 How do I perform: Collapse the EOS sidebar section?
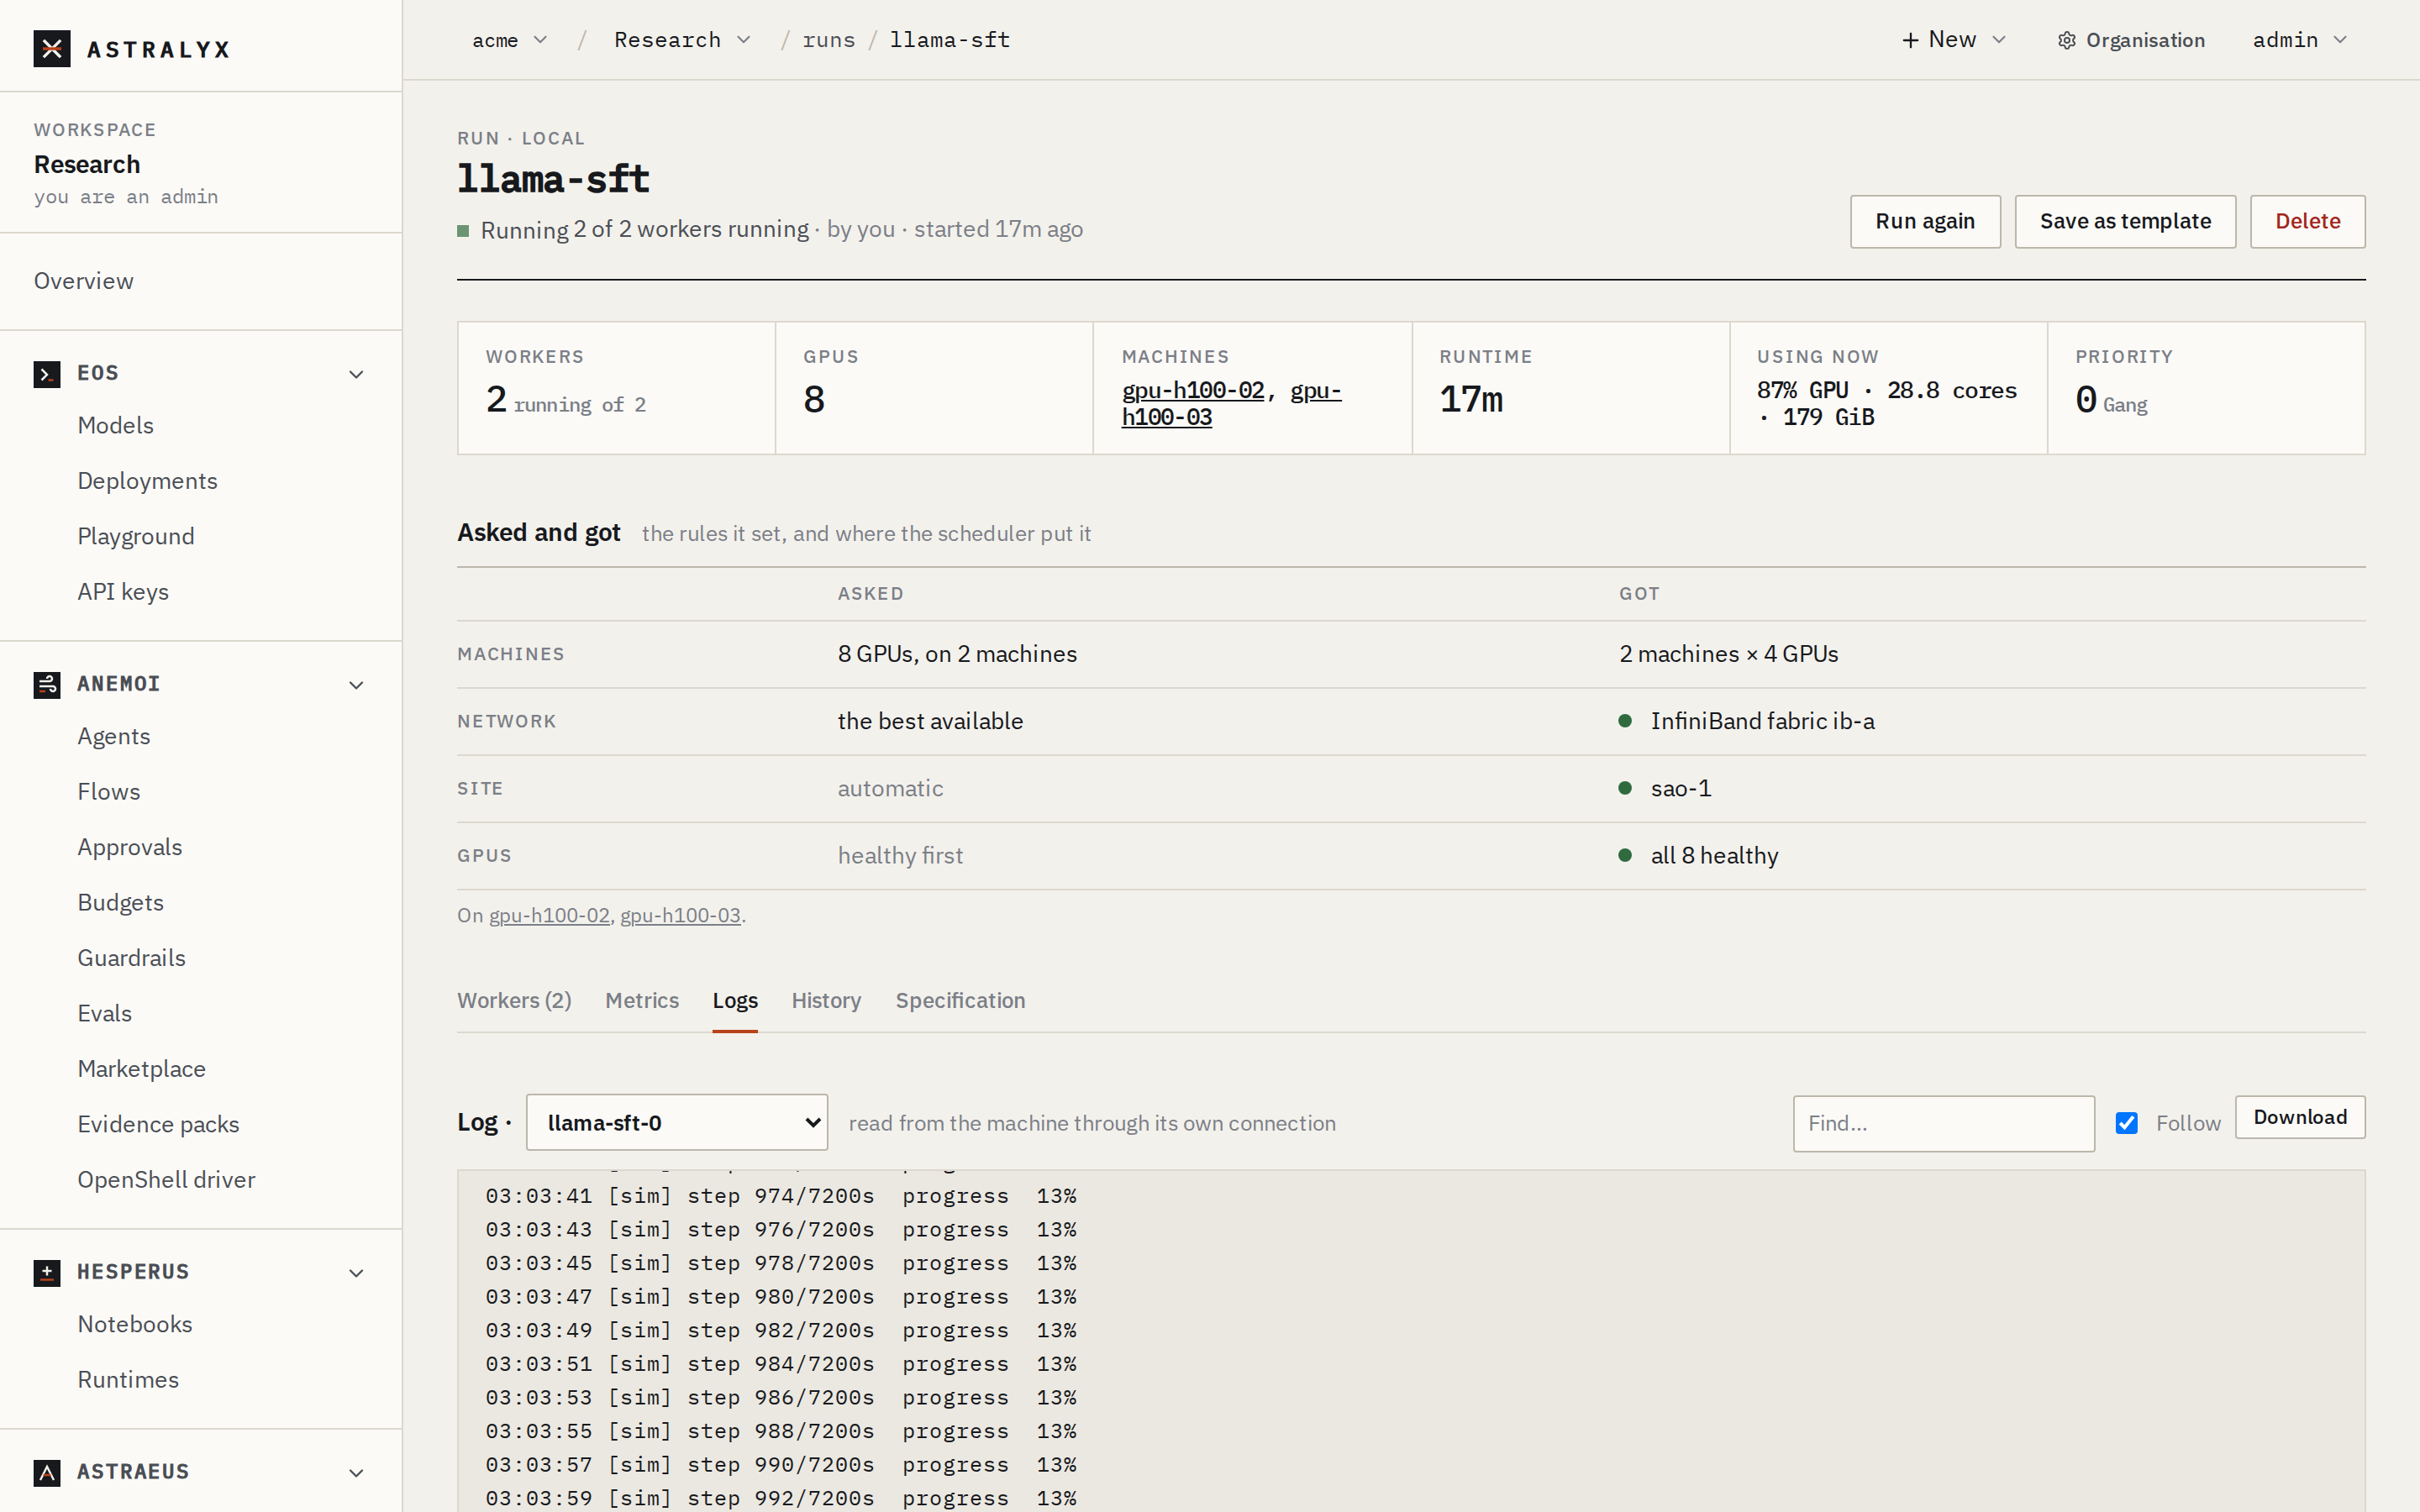(x=356, y=374)
